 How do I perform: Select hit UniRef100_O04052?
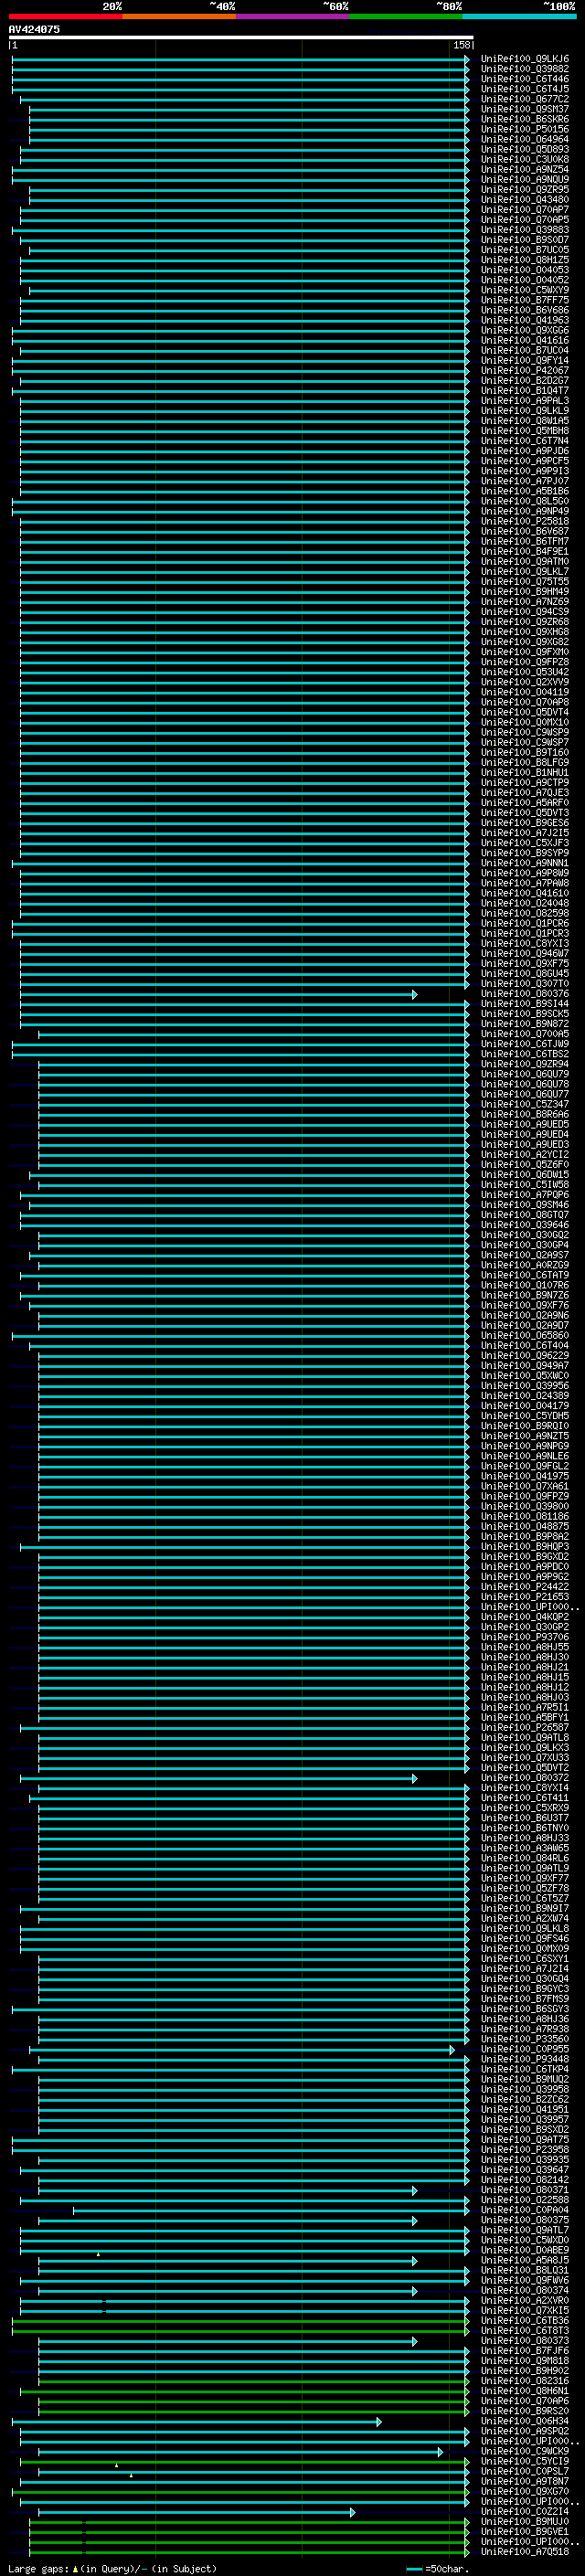coord(524,280)
